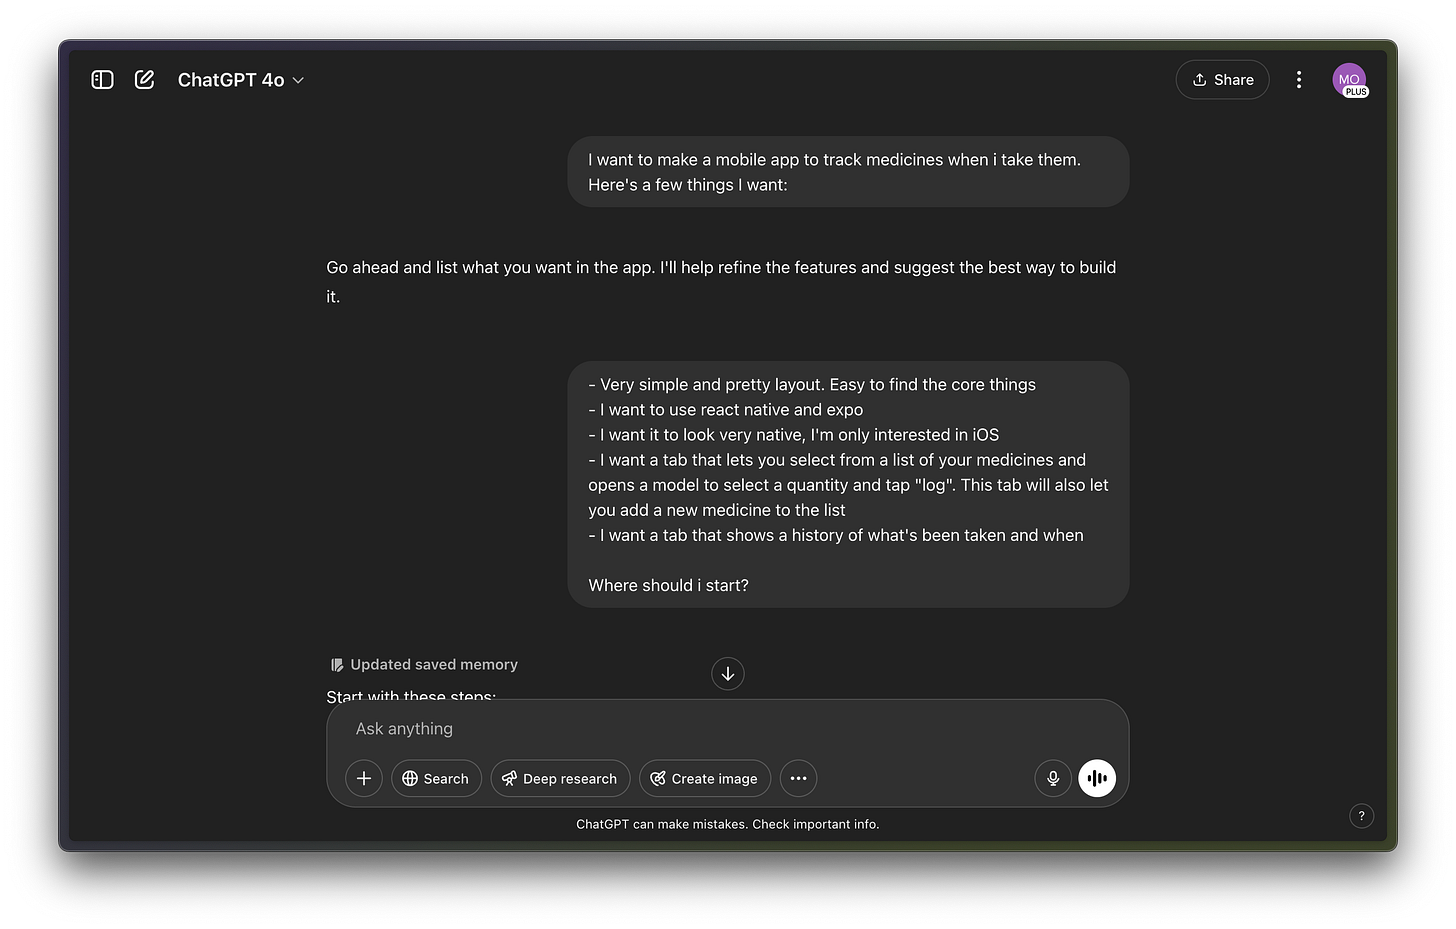Click the first user message about medicine app
Viewport: 1456px width, 929px height.
point(848,172)
